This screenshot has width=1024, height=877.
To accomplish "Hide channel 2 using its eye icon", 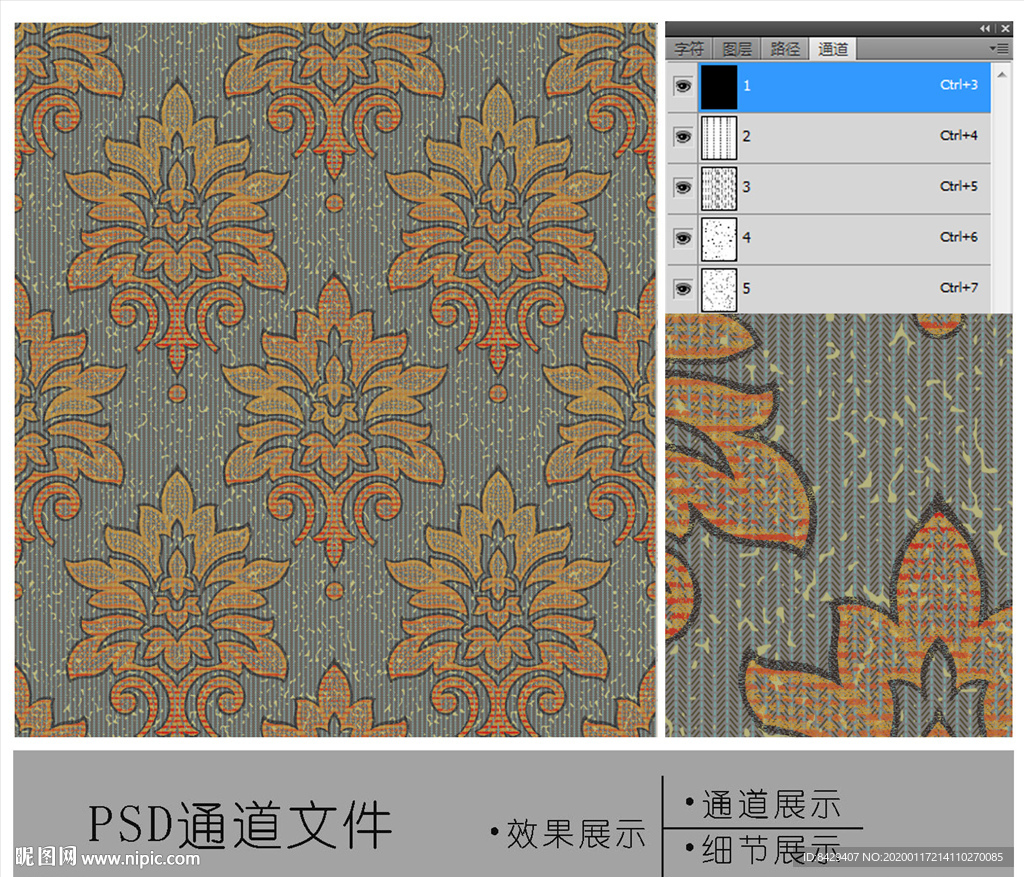I will pos(682,136).
